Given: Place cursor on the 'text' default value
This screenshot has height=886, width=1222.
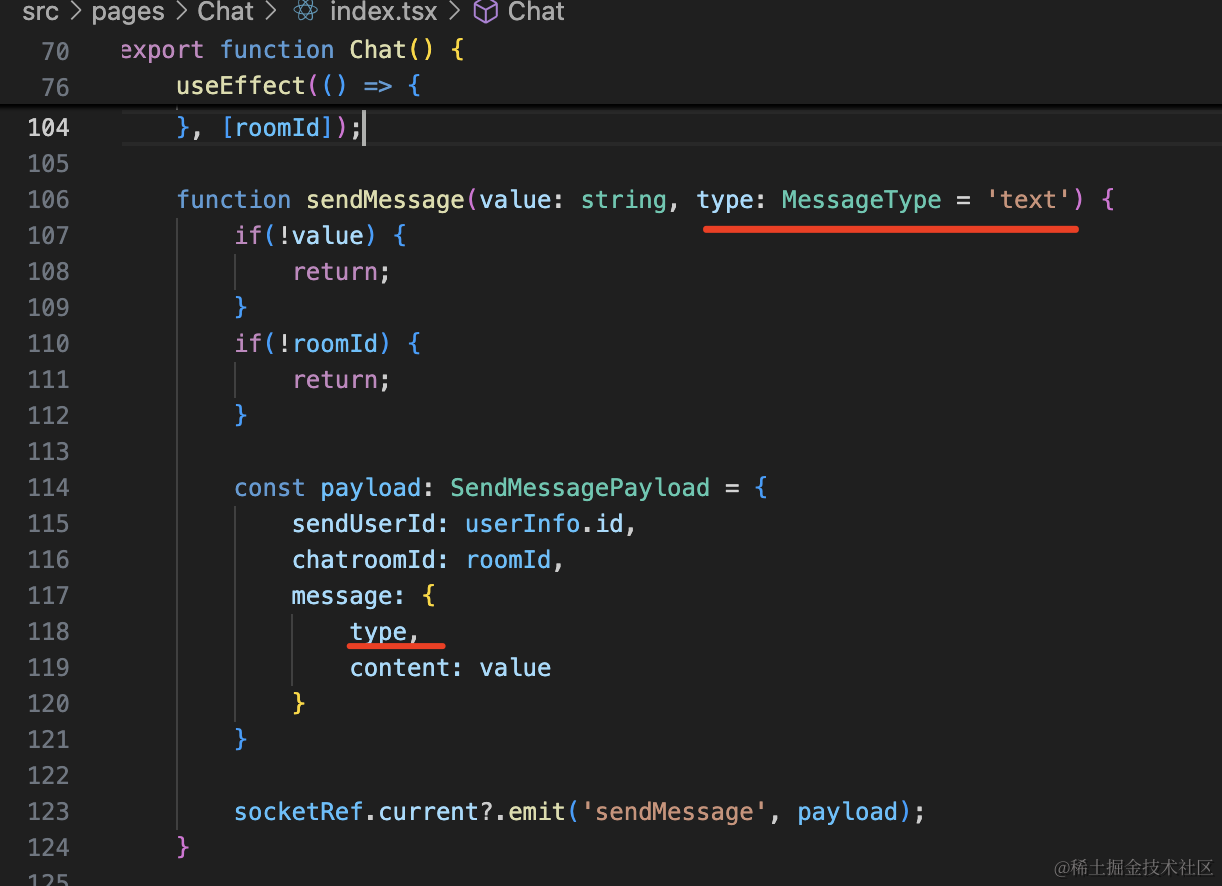Looking at the screenshot, I should click(x=1028, y=199).
